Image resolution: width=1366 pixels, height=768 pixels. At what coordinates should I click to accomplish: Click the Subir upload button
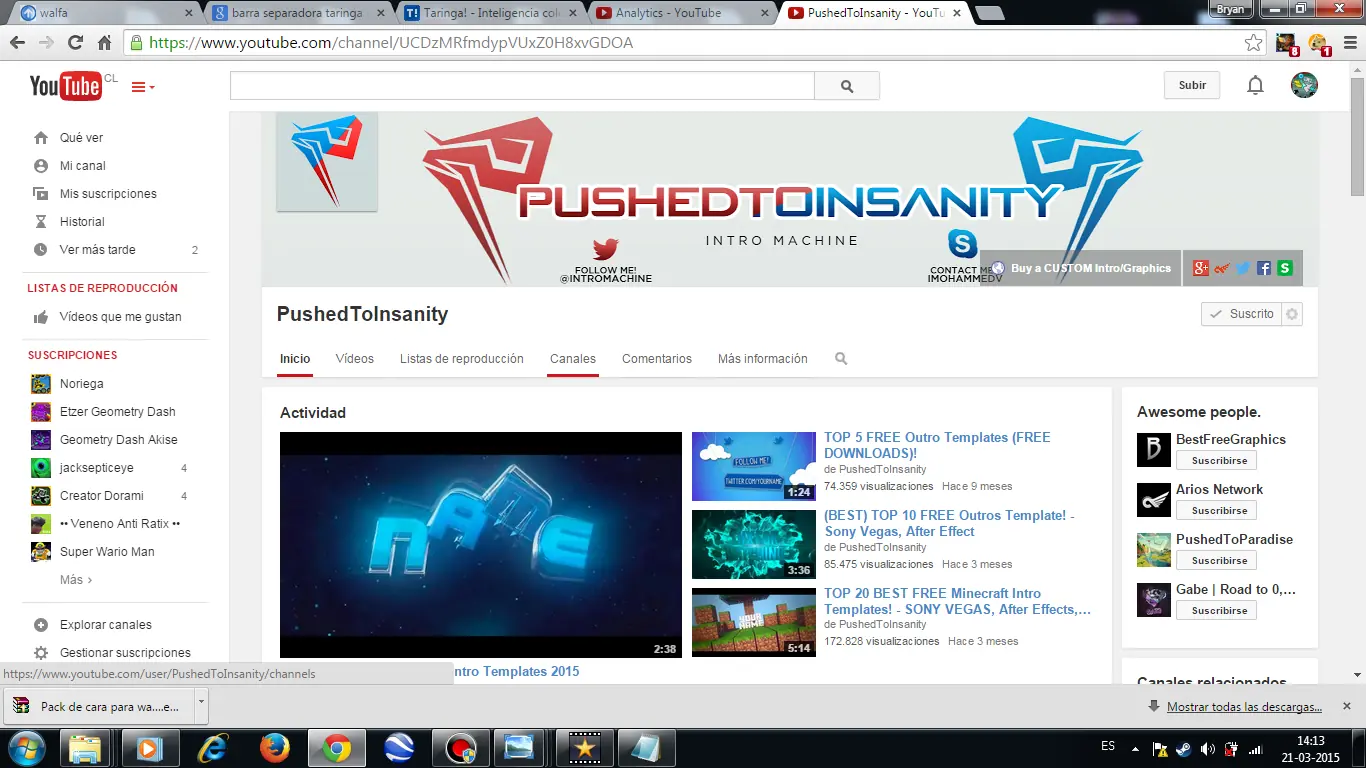point(1192,85)
